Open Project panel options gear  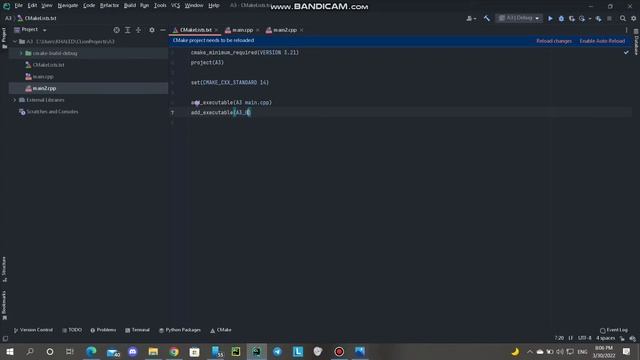coord(152,30)
